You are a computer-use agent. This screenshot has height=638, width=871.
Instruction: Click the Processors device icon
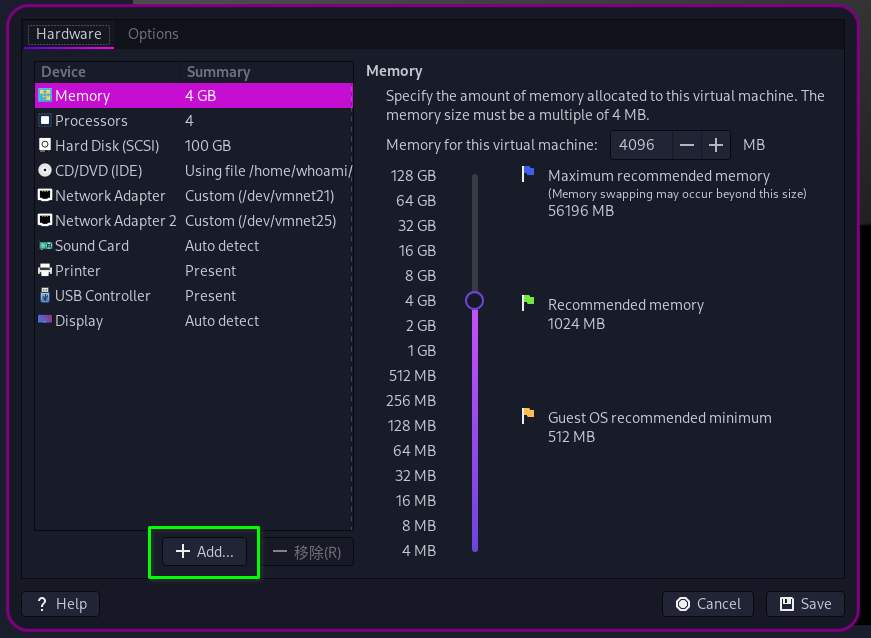(x=45, y=121)
